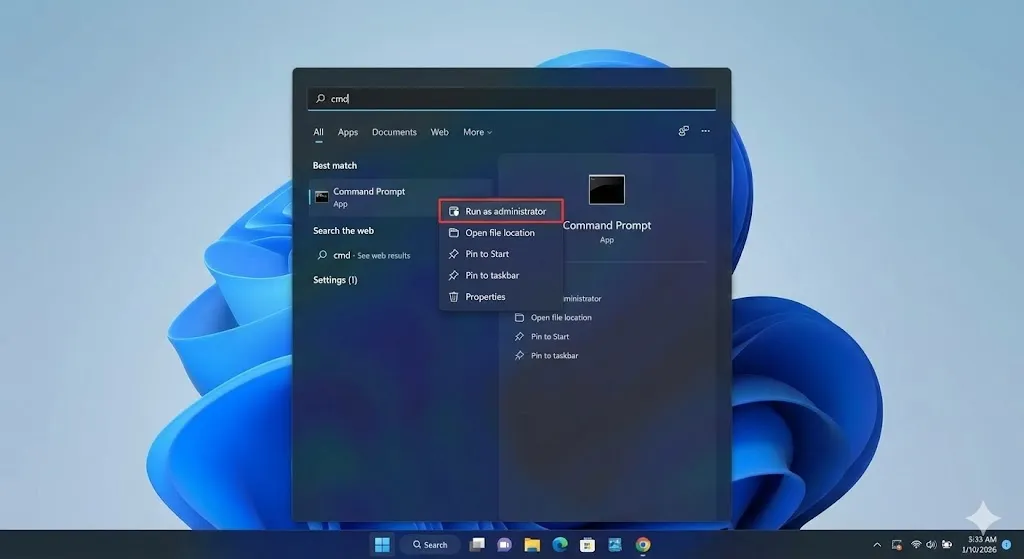This screenshot has height=559, width=1024.
Task: Open the three-dot search options menu
Action: pos(705,131)
